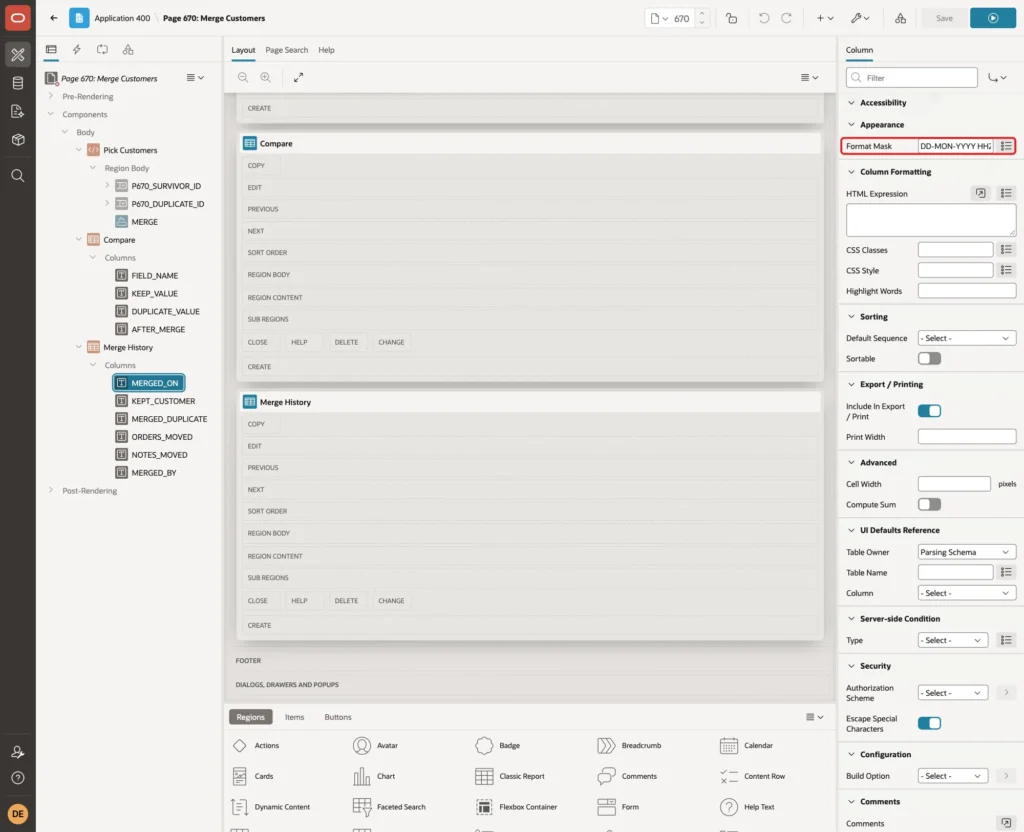Open SQL Workshop from the sidebar
Screen dimensions: 1024x832
pos(18,83)
